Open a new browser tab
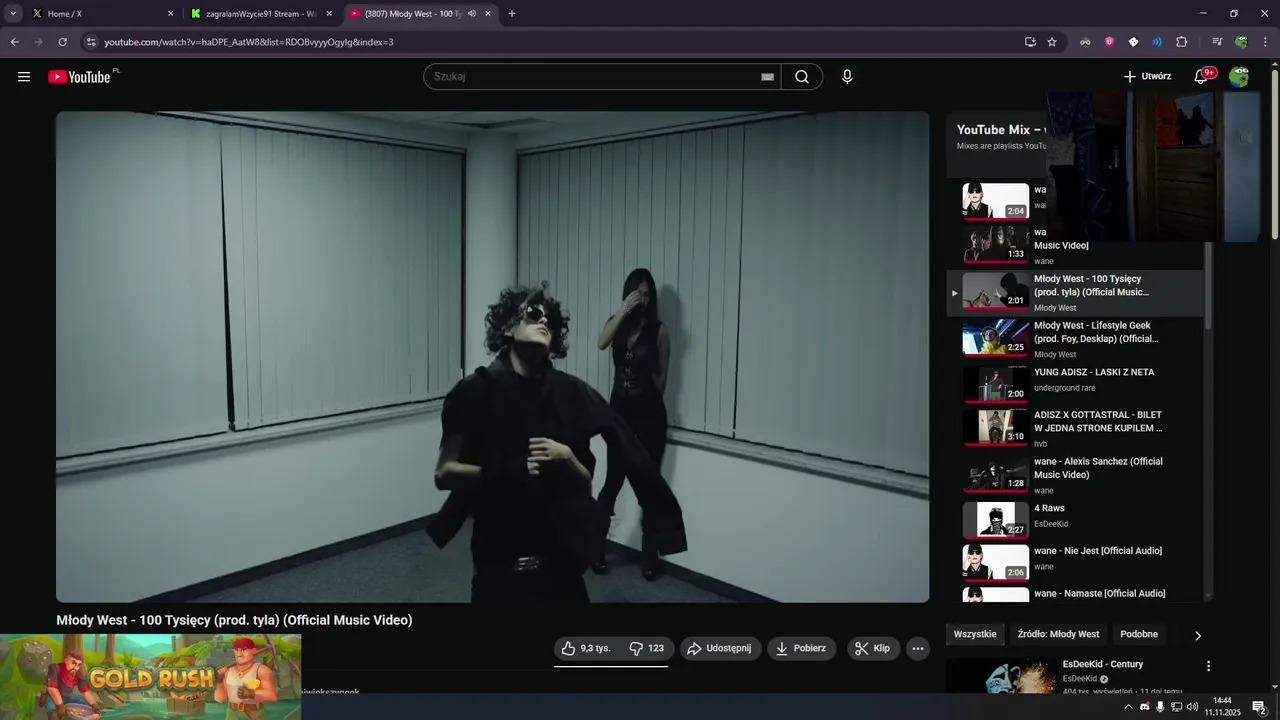1280x720 pixels. pyautogui.click(x=512, y=14)
